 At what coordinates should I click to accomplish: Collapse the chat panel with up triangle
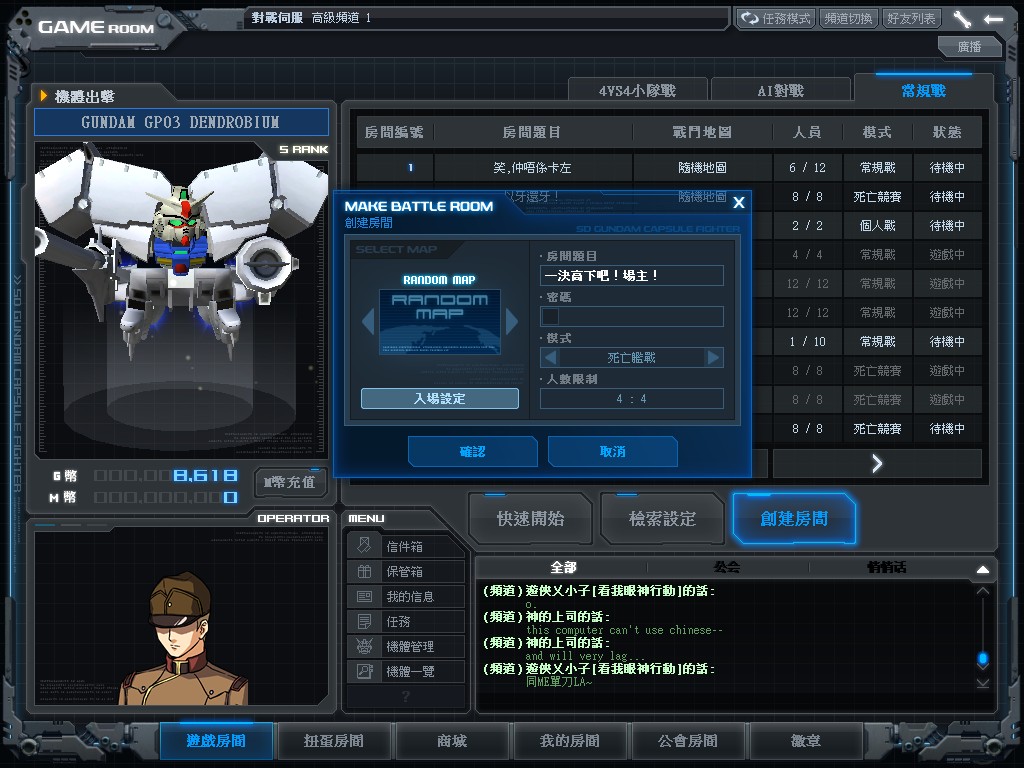point(983,569)
